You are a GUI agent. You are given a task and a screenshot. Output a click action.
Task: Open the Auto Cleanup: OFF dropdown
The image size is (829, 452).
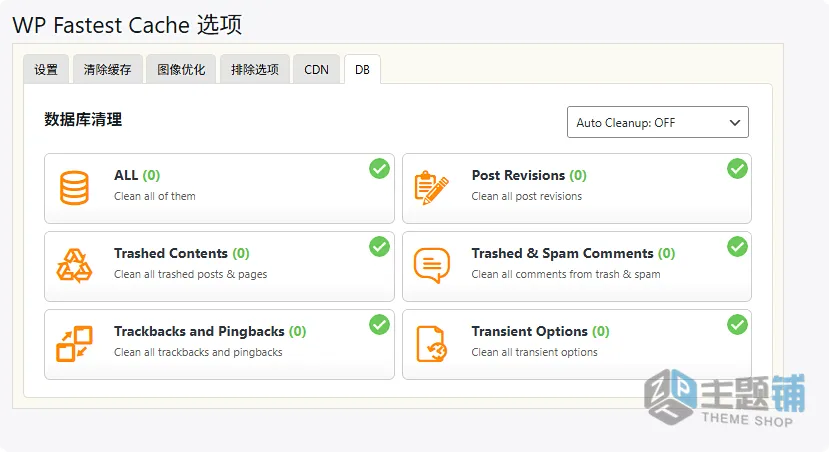coord(658,122)
